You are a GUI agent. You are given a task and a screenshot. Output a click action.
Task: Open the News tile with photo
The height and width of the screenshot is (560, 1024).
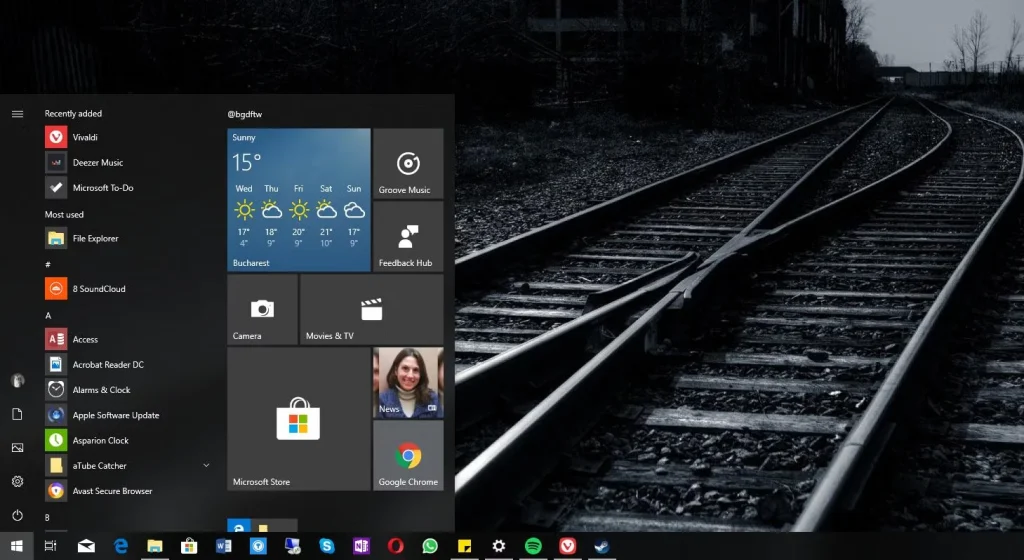click(x=408, y=382)
